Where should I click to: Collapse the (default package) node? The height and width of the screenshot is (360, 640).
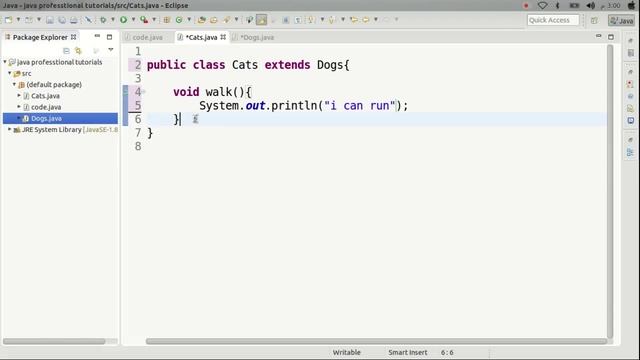coord(14,84)
